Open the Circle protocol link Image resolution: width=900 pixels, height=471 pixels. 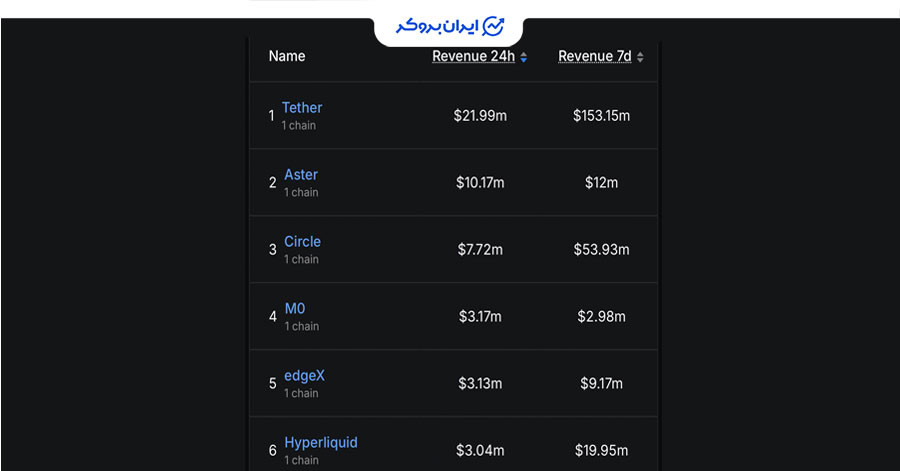302,242
